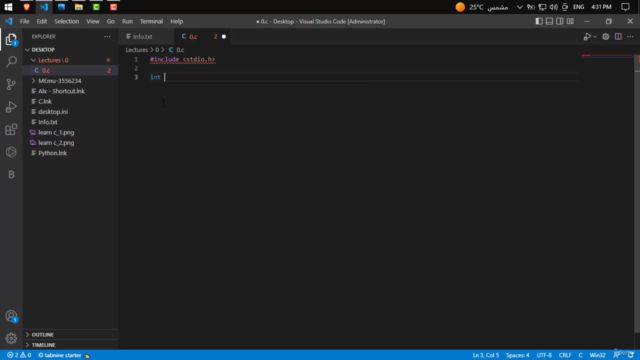This screenshot has height=360, width=640.
Task: Open problems errors and warnings status
Action: click(19, 355)
